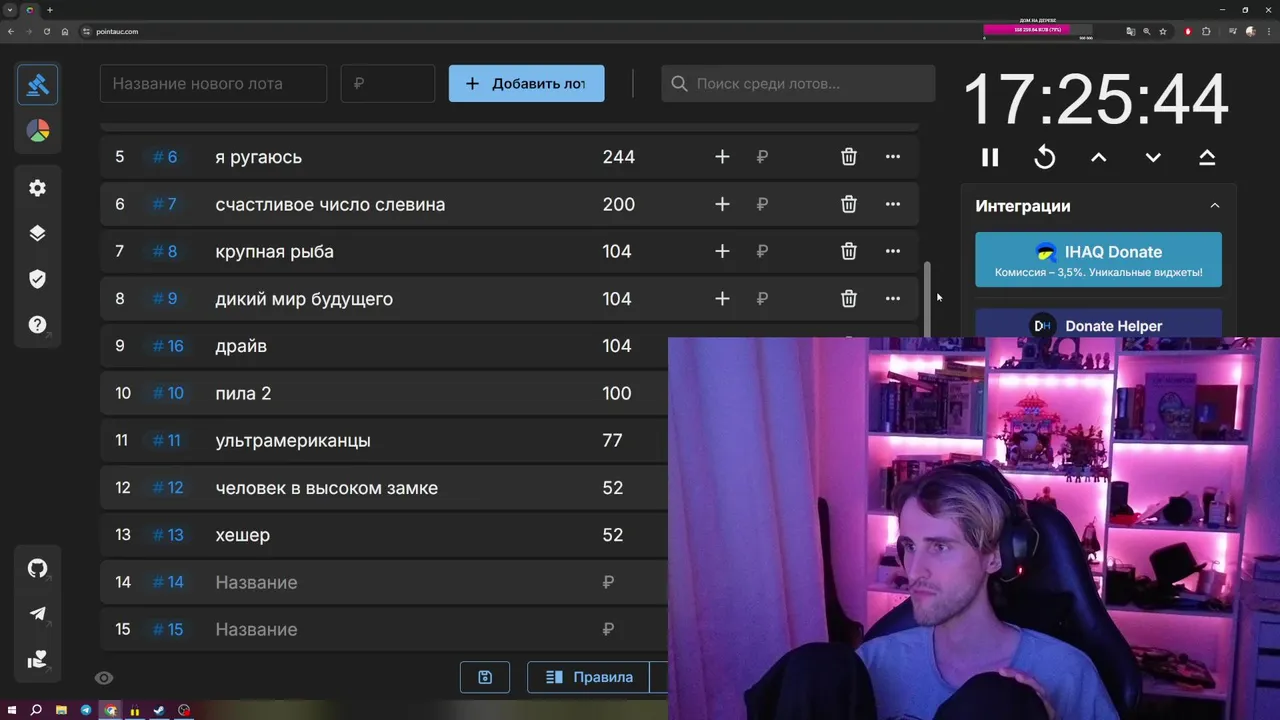Open Windows Start menu
The width and height of the screenshot is (1280, 720).
[12, 711]
